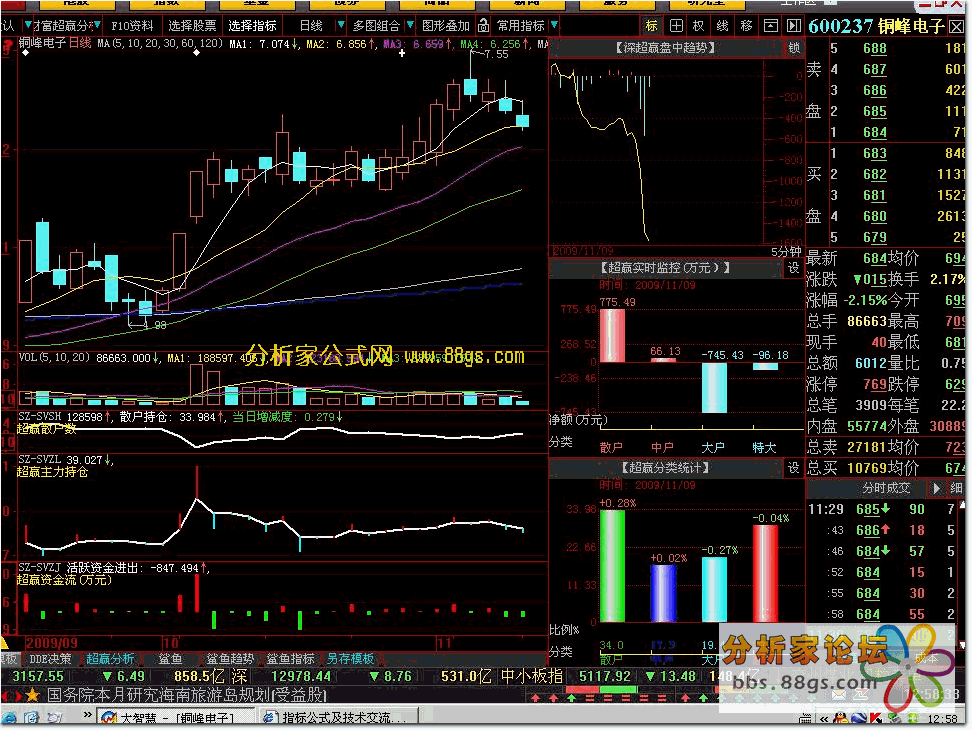
Task: Switch to the 鲨鱼 tab
Action: point(170,659)
